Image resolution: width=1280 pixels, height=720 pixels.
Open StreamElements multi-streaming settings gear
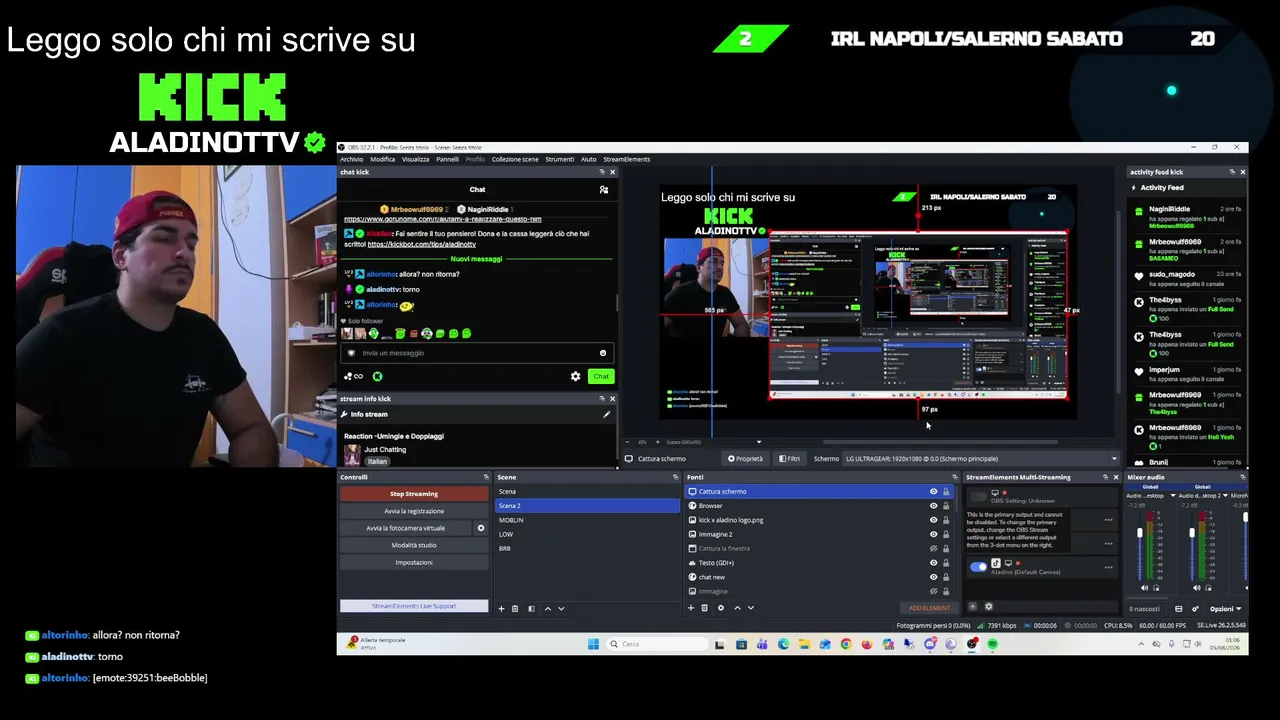click(989, 606)
